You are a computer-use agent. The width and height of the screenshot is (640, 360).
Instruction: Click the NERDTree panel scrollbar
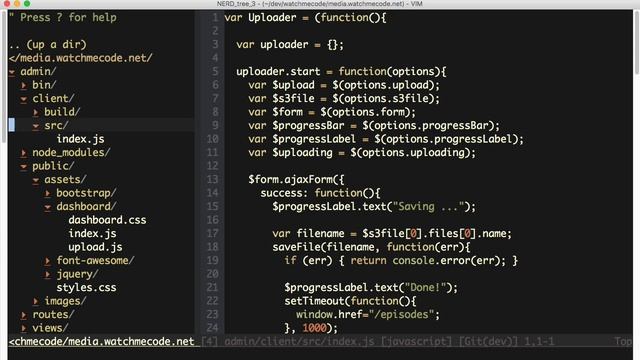point(4,78)
